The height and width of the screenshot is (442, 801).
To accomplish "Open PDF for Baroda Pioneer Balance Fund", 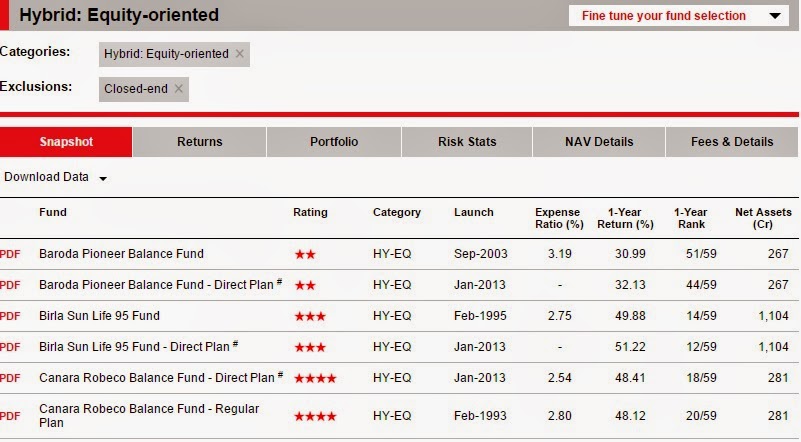I will (x=9, y=254).
